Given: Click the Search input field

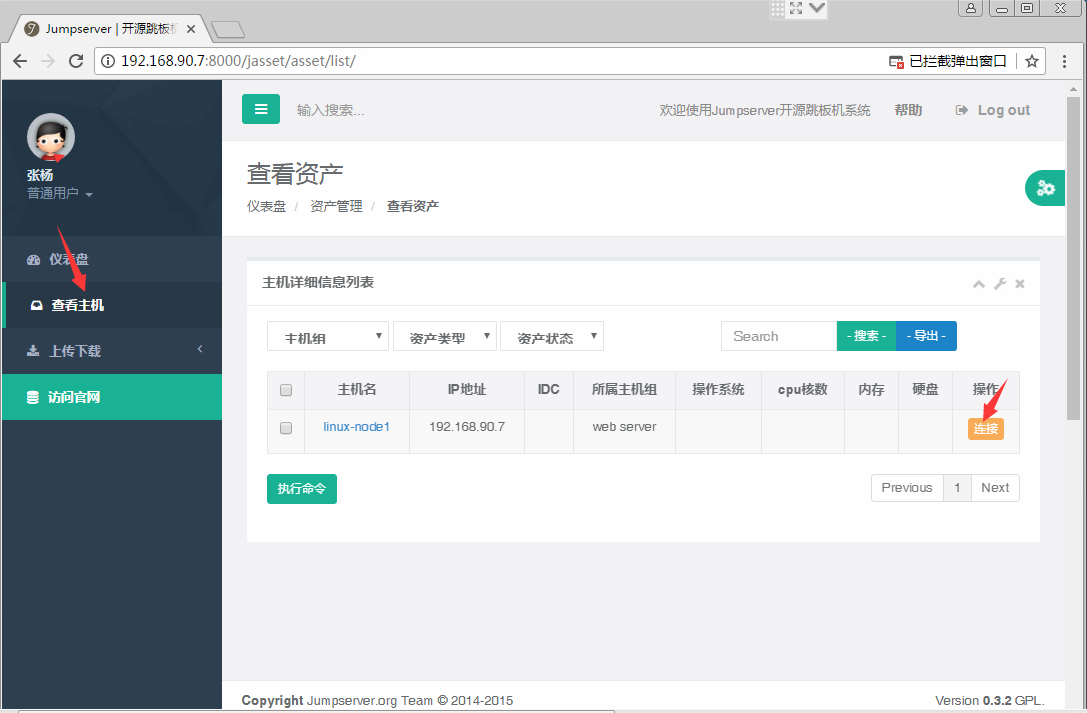Looking at the screenshot, I should 778,336.
